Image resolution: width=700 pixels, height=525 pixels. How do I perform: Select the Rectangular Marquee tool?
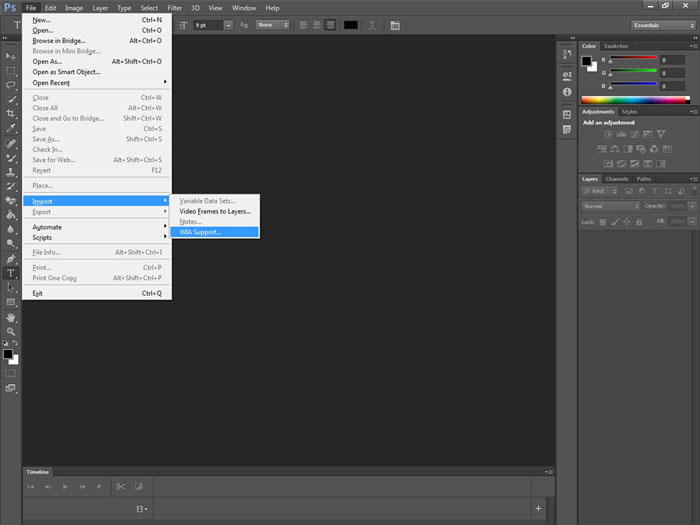[x=11, y=71]
